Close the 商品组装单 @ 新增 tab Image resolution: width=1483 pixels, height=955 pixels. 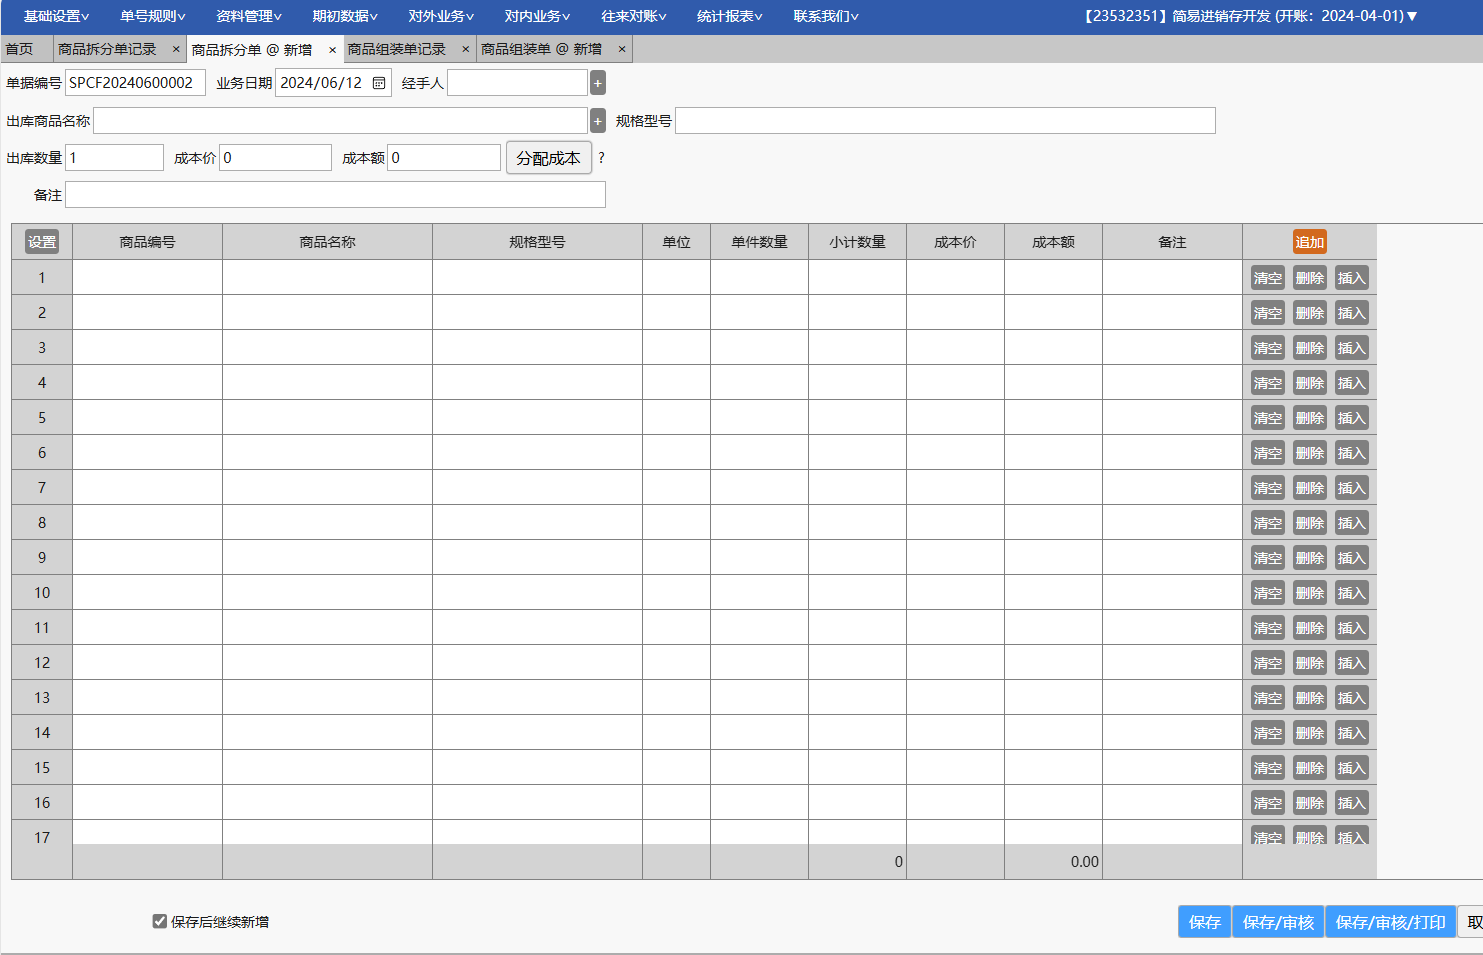click(x=621, y=49)
